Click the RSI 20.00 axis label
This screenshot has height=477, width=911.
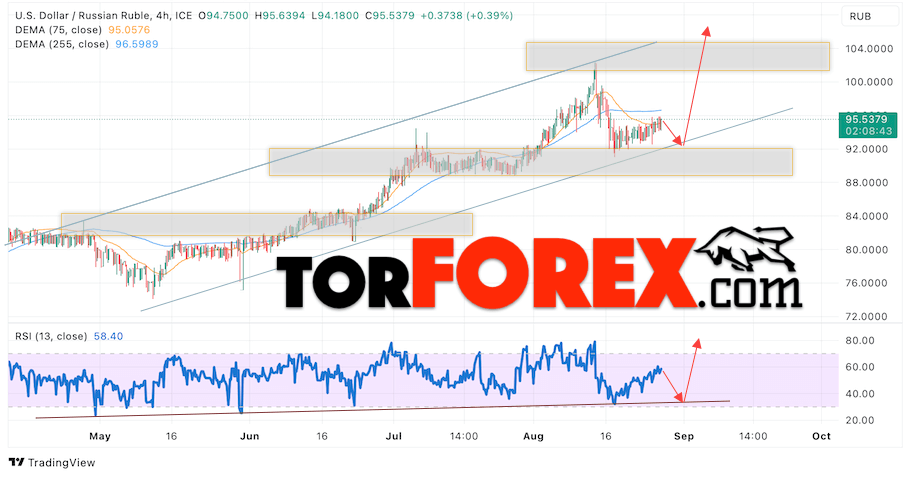[860, 420]
